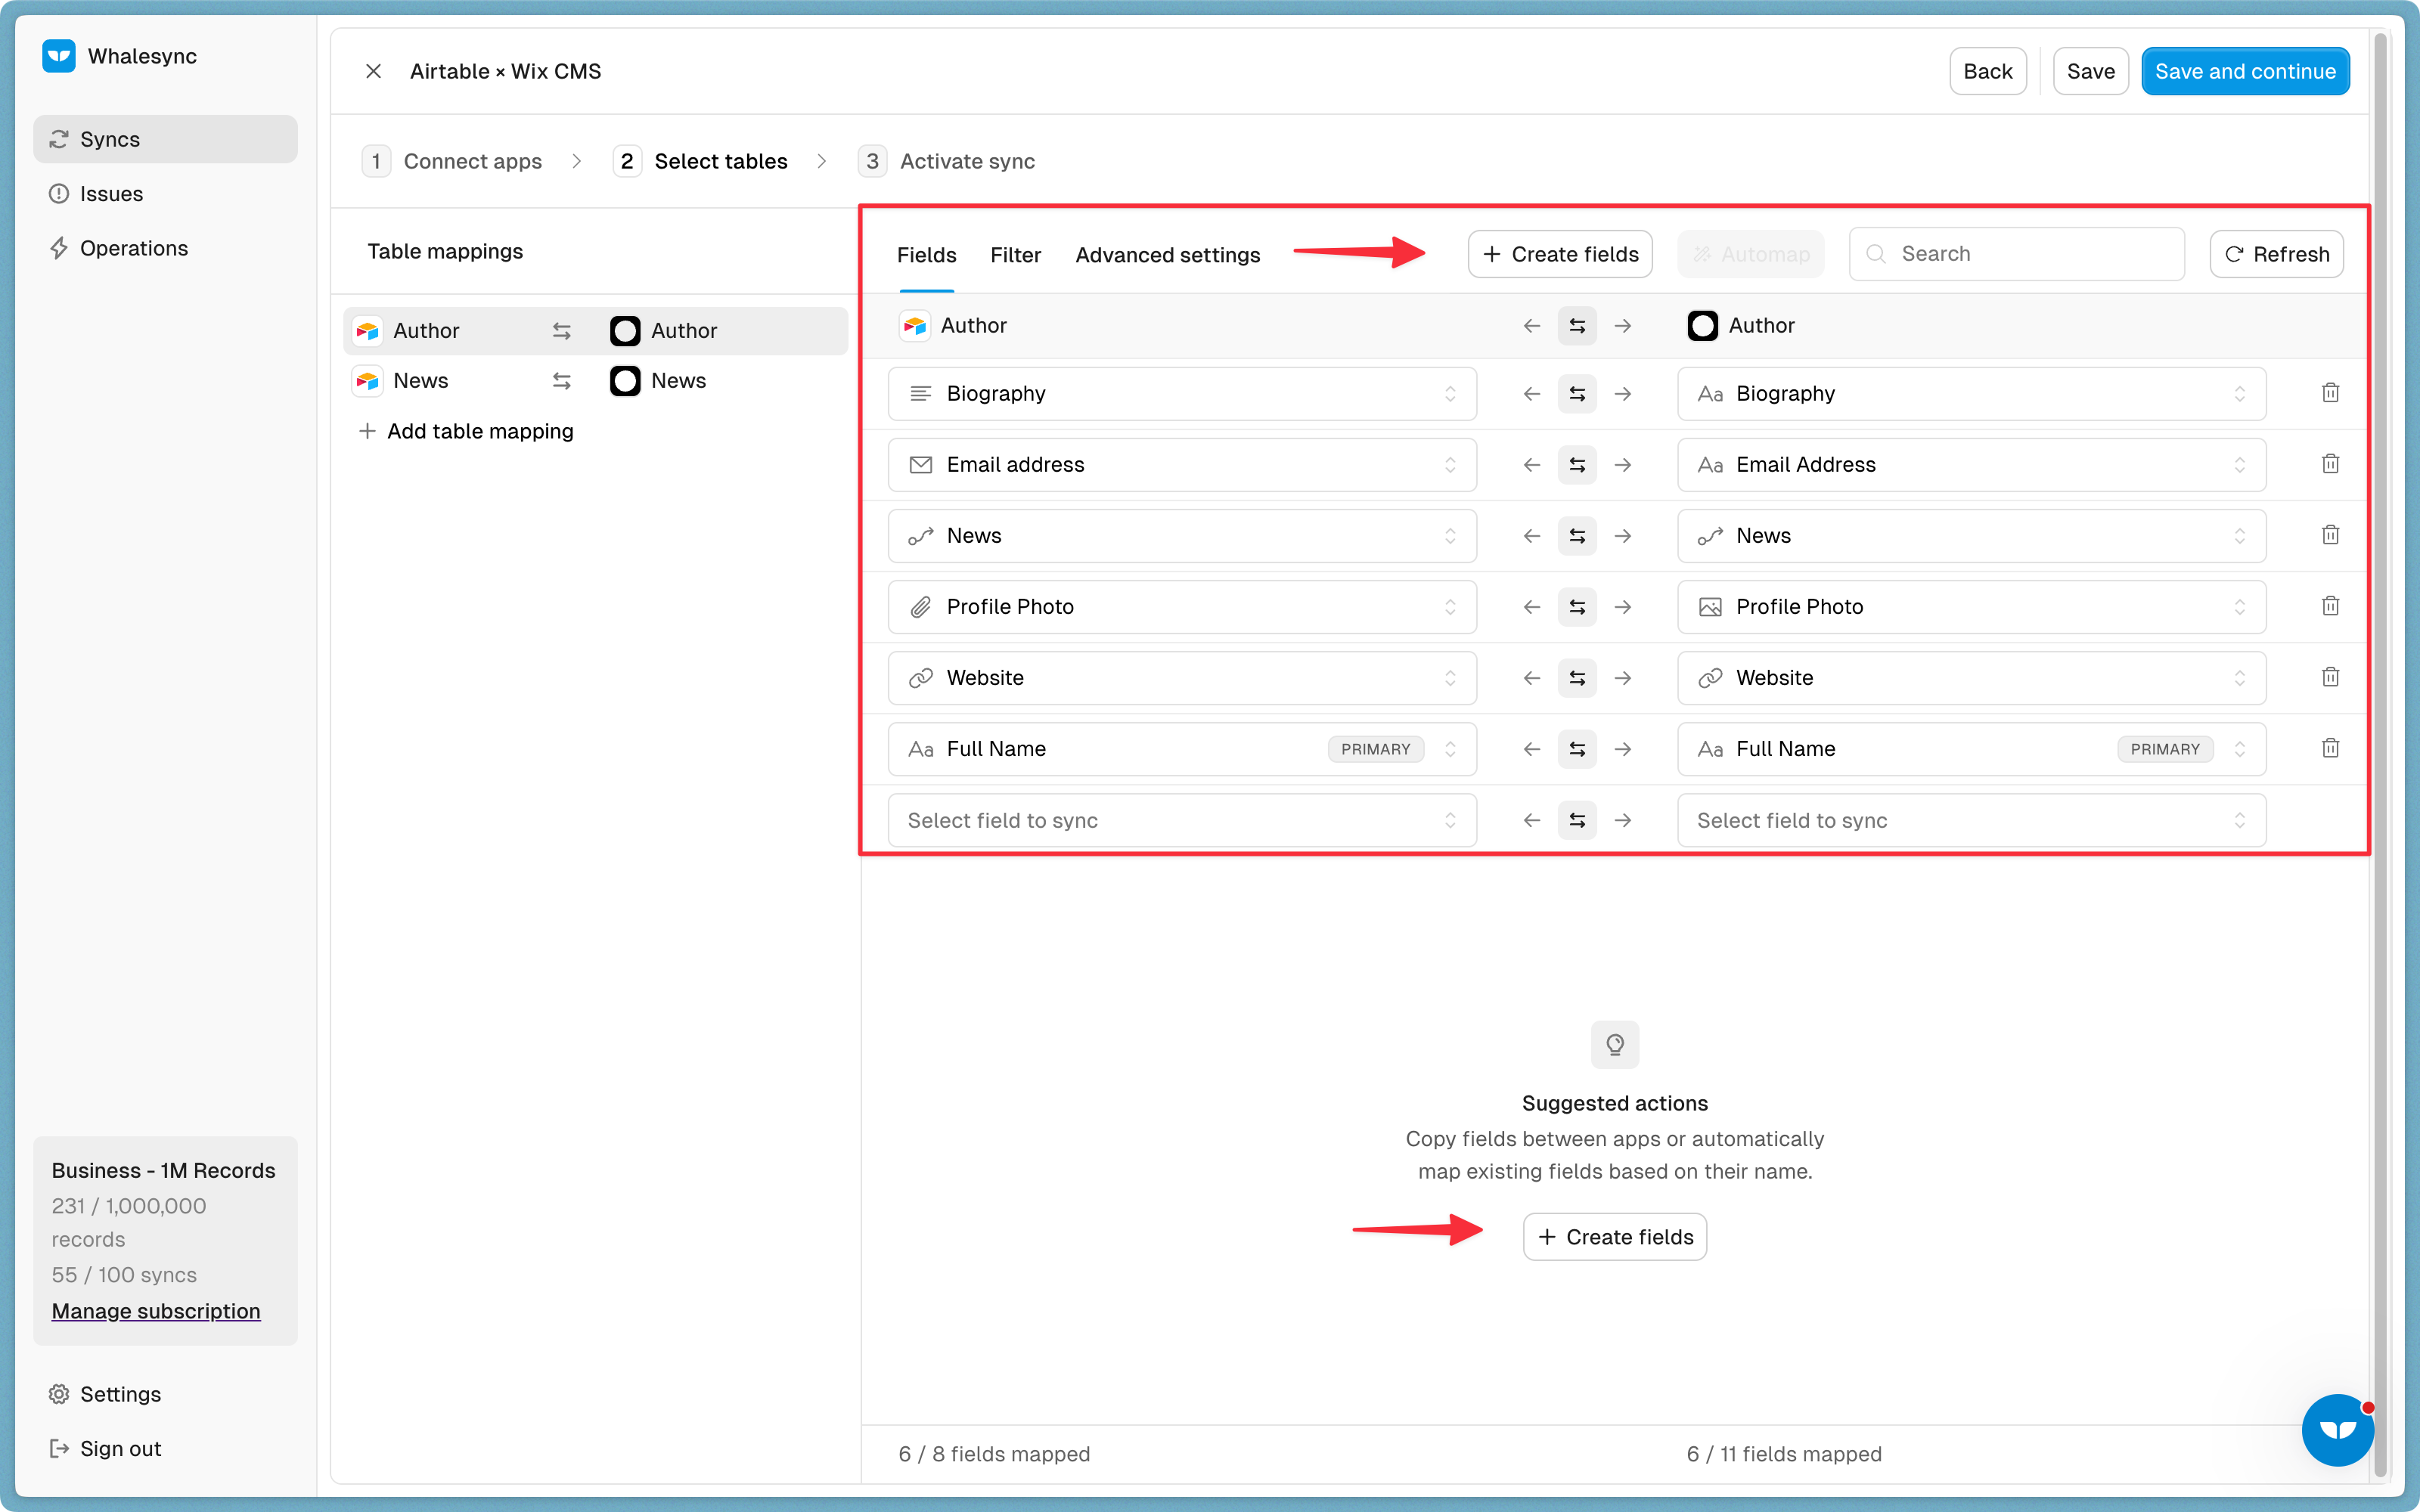Open Airtable Biography field dropdown

(x=1182, y=394)
